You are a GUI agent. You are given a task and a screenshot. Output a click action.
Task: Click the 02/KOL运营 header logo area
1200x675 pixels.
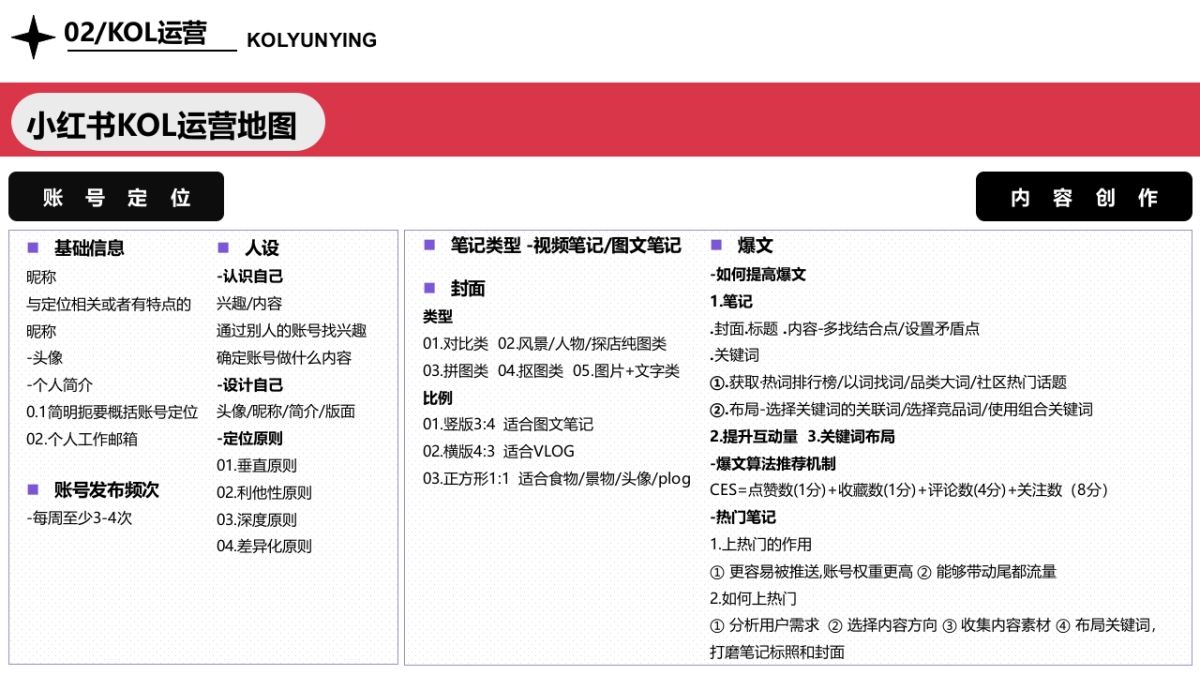(x=136, y=32)
